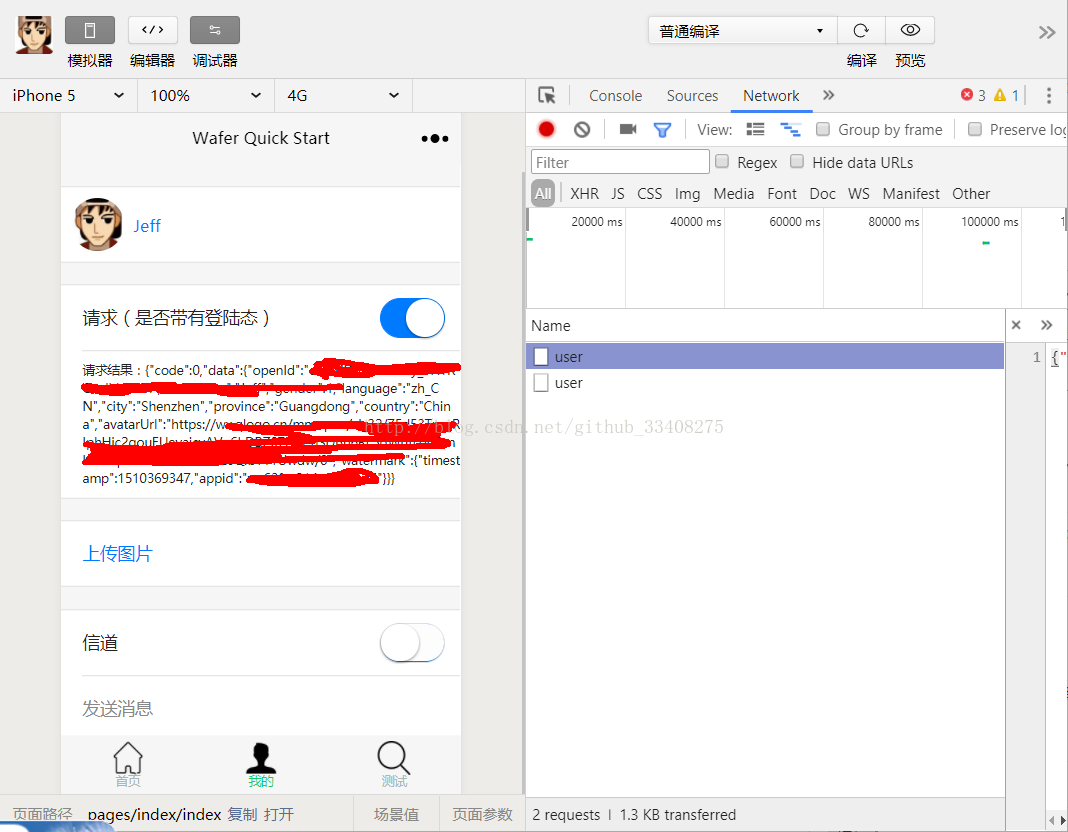Click the 预览 preview eye icon
Screen dimensions: 1068x832
(x=909, y=30)
